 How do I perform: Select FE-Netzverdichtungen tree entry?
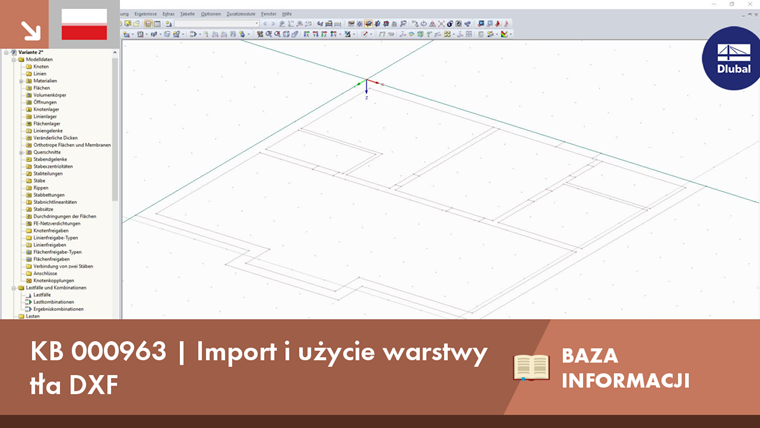coord(57,223)
